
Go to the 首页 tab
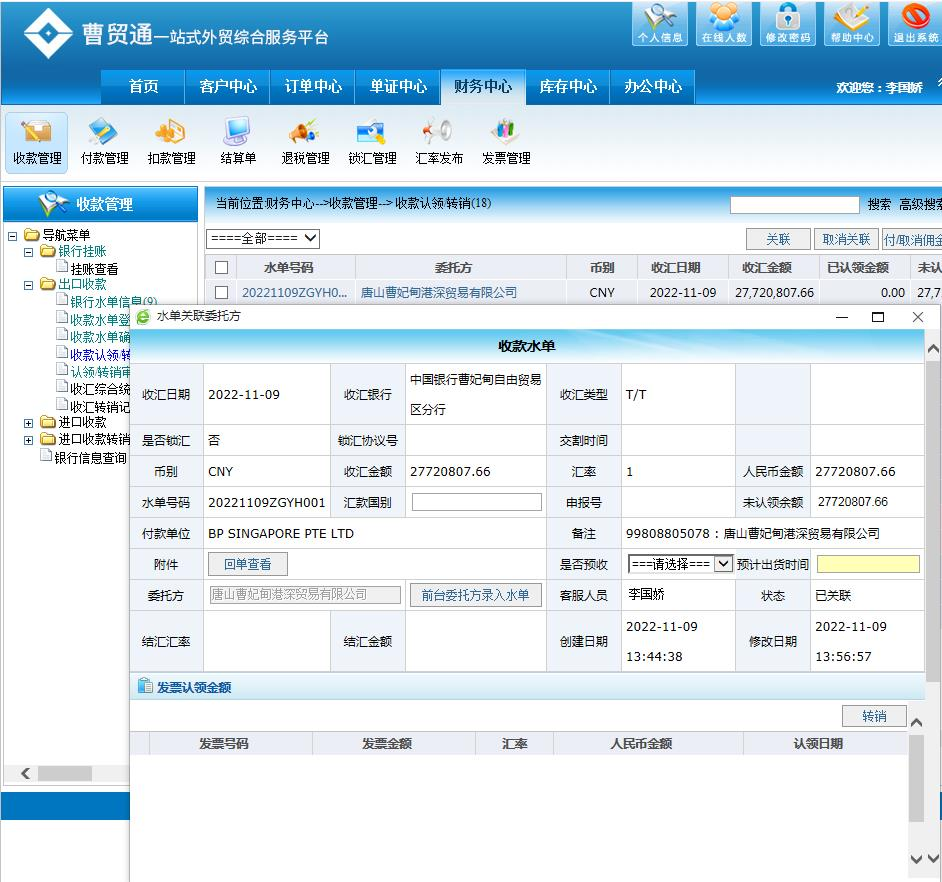pos(143,87)
